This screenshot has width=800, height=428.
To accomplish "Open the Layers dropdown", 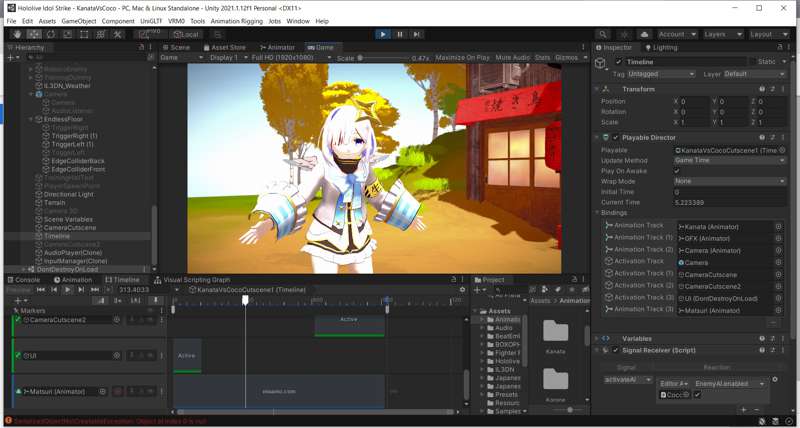I will click(x=722, y=34).
